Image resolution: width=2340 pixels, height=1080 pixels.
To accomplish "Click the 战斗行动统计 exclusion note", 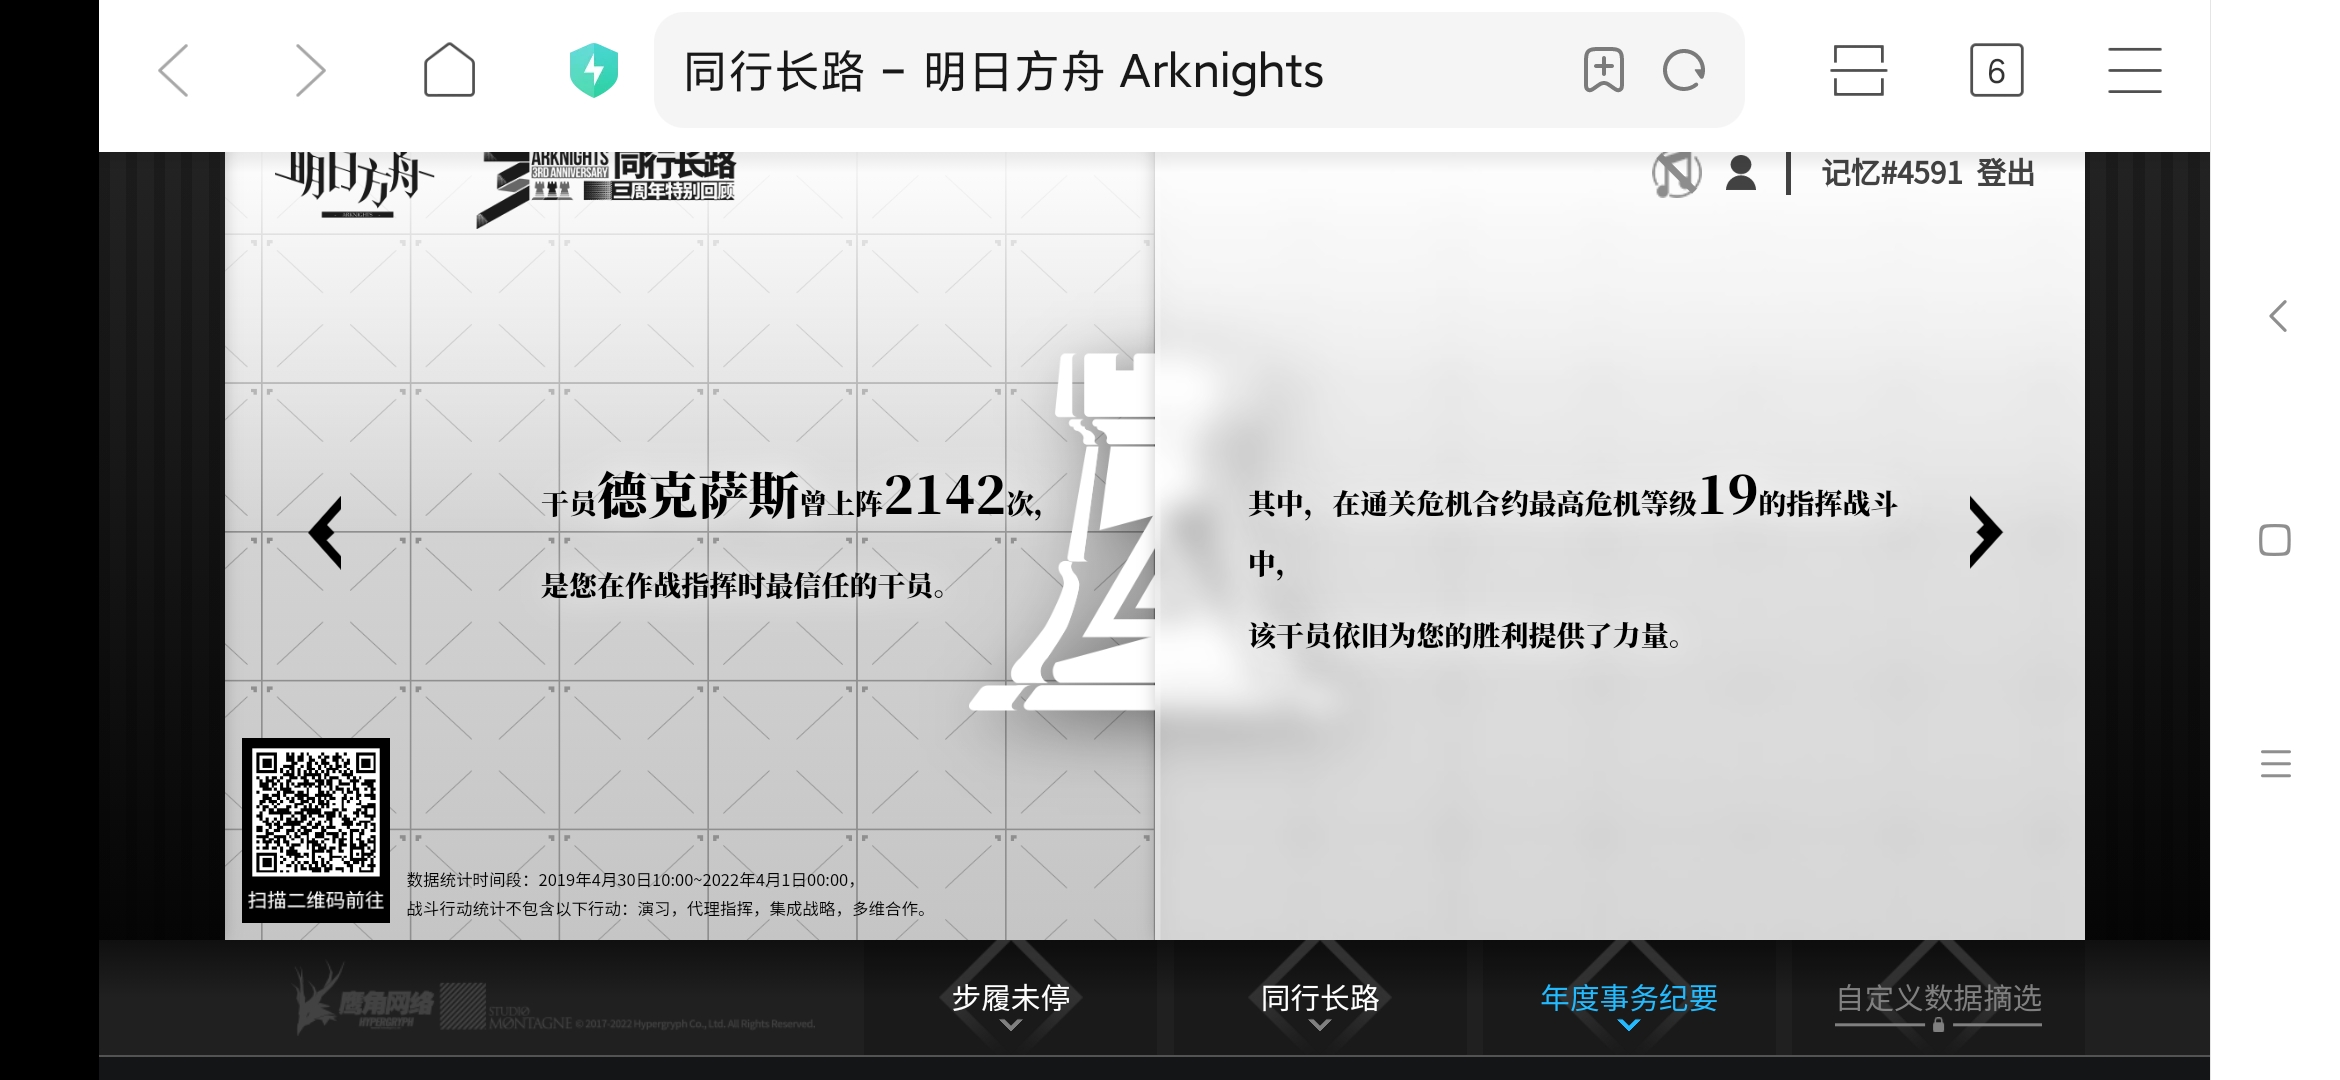I will point(669,909).
